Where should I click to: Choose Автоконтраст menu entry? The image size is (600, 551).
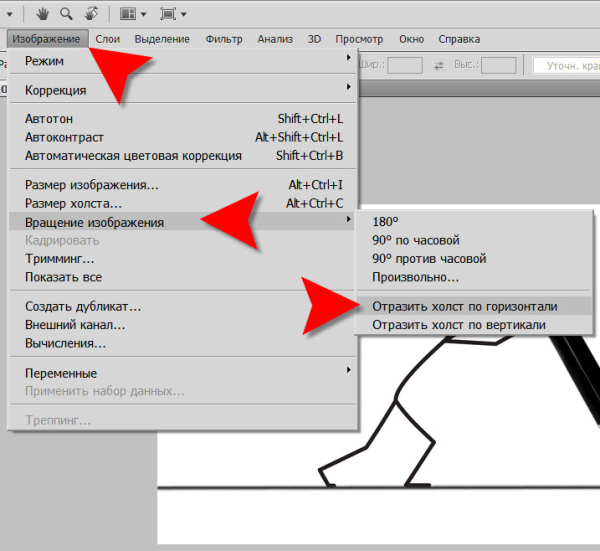tap(184, 137)
